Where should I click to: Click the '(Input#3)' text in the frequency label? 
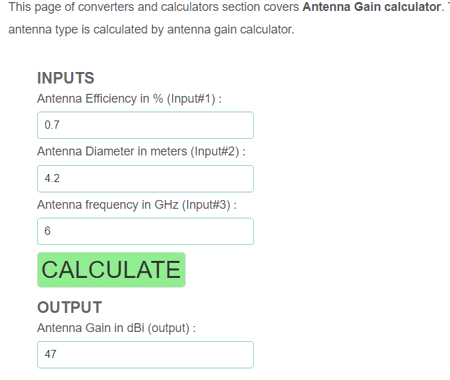click(206, 205)
